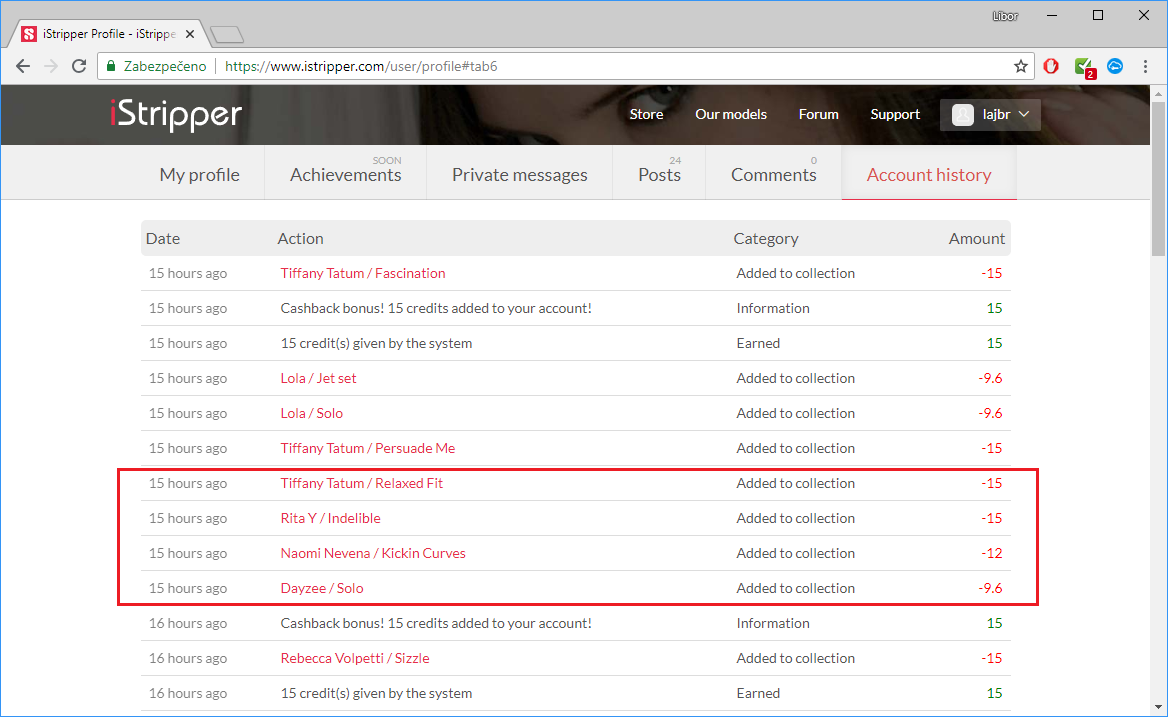Click the Action column header

point(300,238)
